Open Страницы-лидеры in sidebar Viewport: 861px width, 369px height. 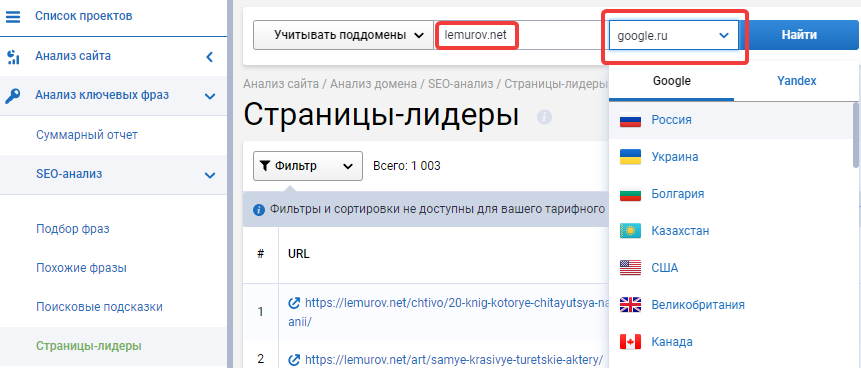point(88,346)
